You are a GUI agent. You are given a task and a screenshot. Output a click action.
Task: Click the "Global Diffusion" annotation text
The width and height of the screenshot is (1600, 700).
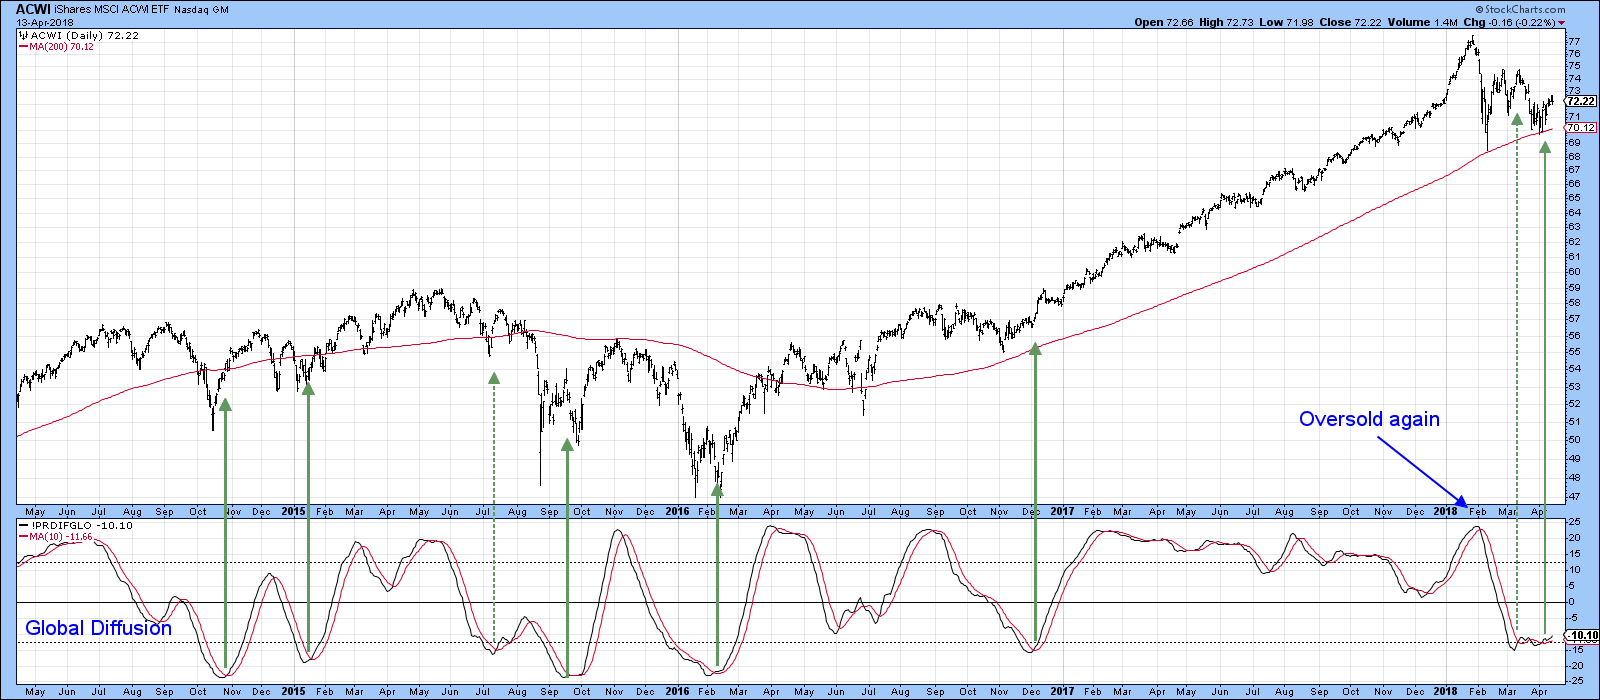pos(98,628)
